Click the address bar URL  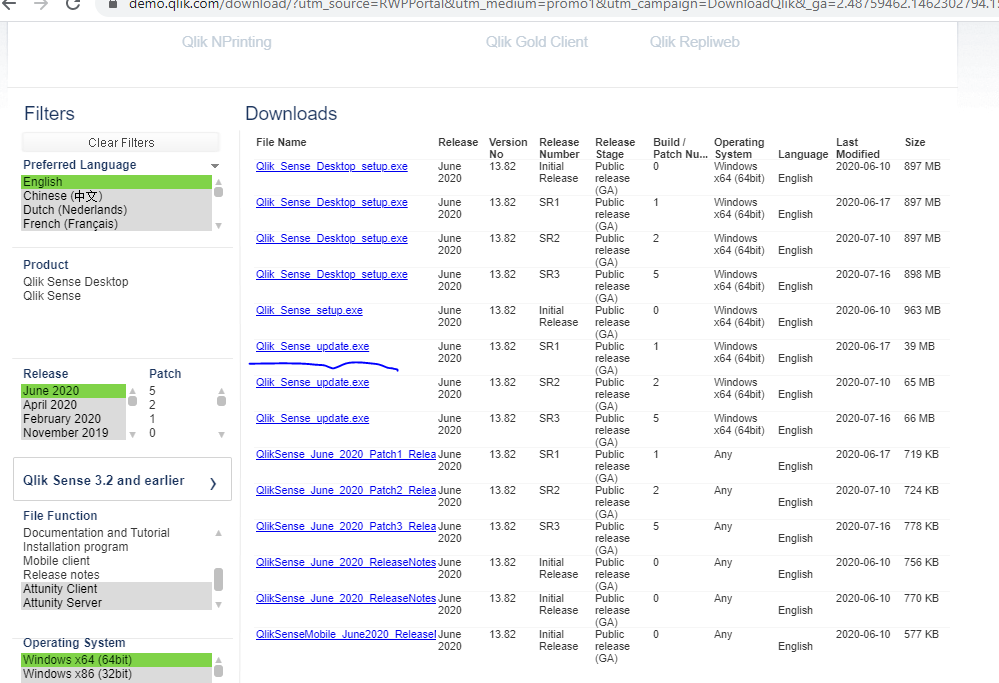tap(561, 4)
